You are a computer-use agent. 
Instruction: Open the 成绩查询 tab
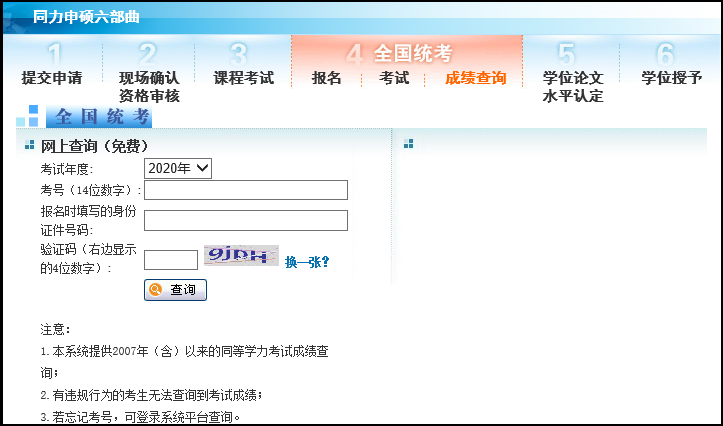475,78
